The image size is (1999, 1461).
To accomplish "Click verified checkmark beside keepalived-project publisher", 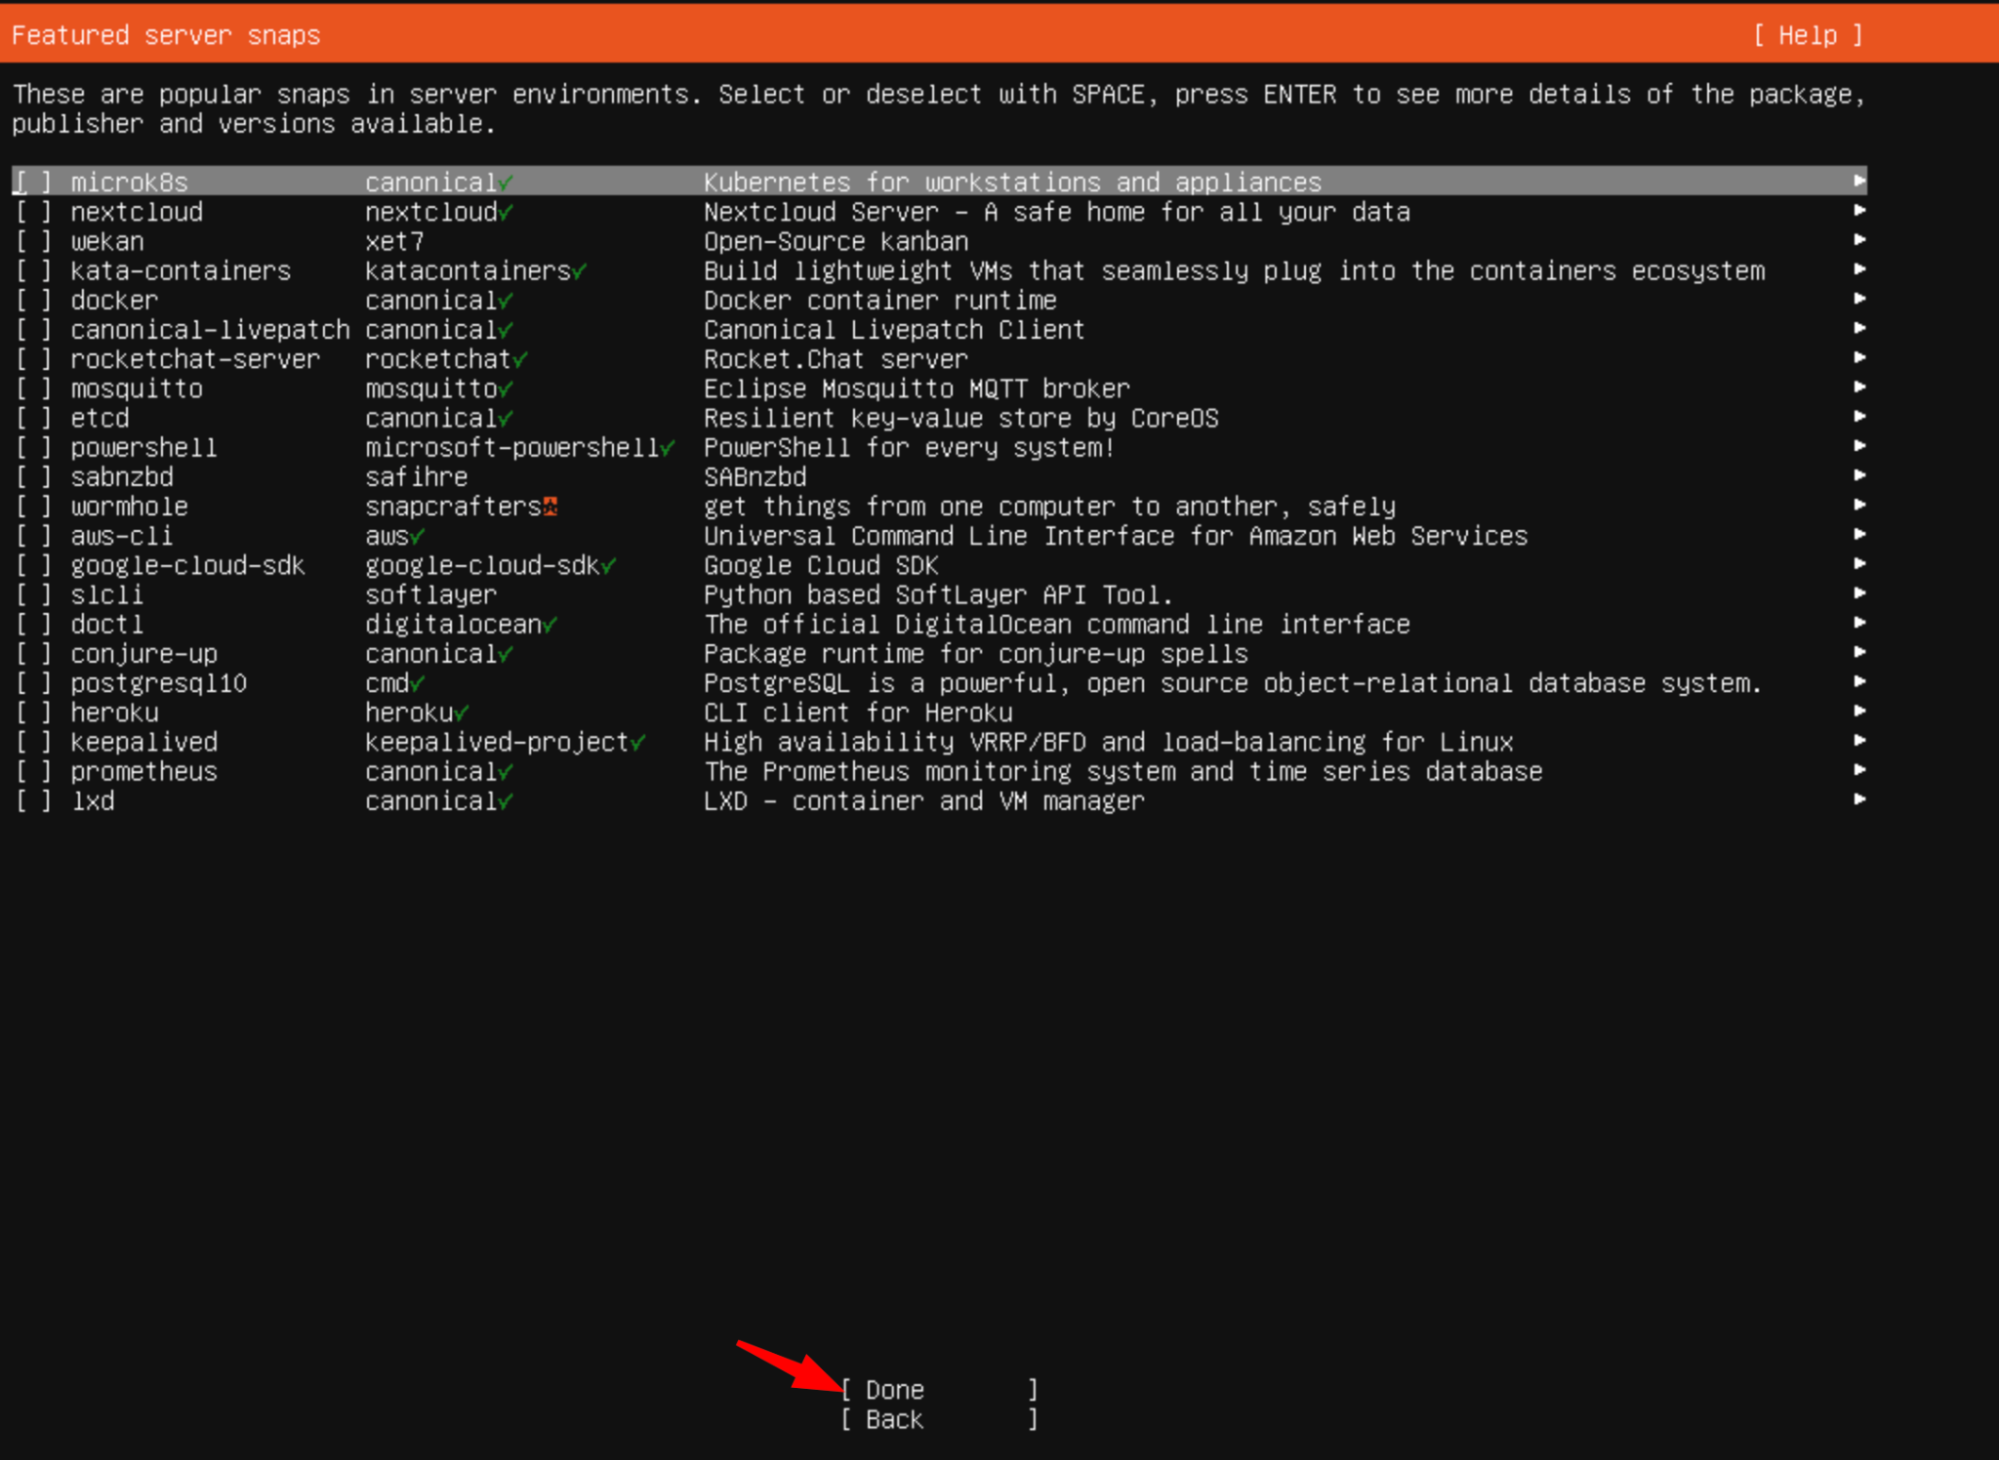I will click(639, 743).
